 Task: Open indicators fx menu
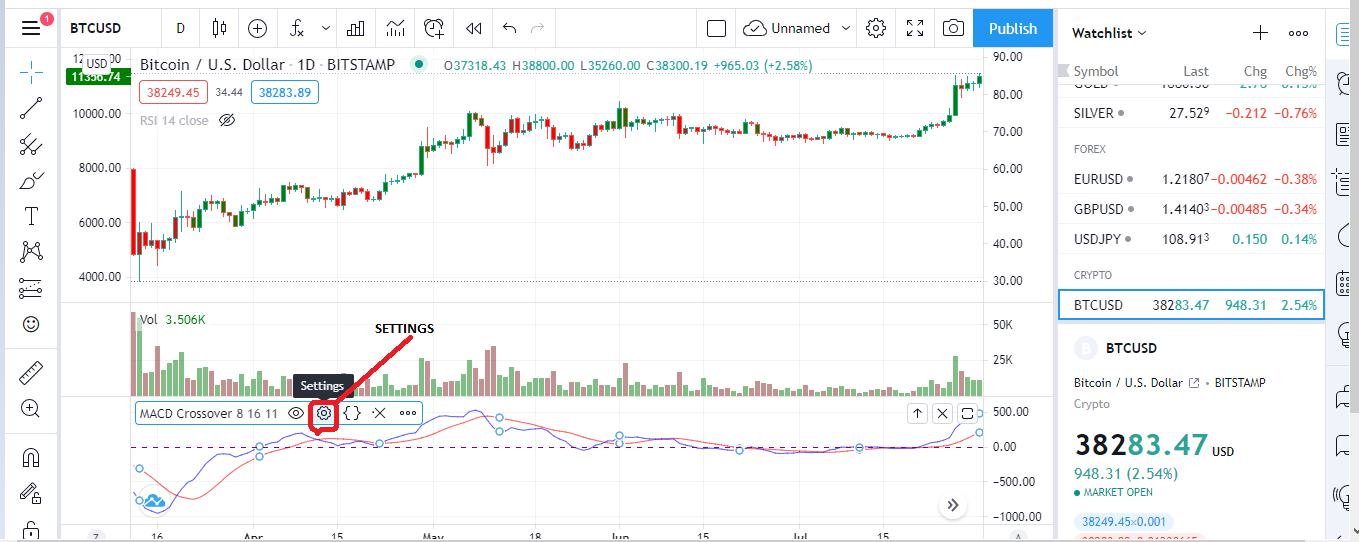click(x=298, y=28)
